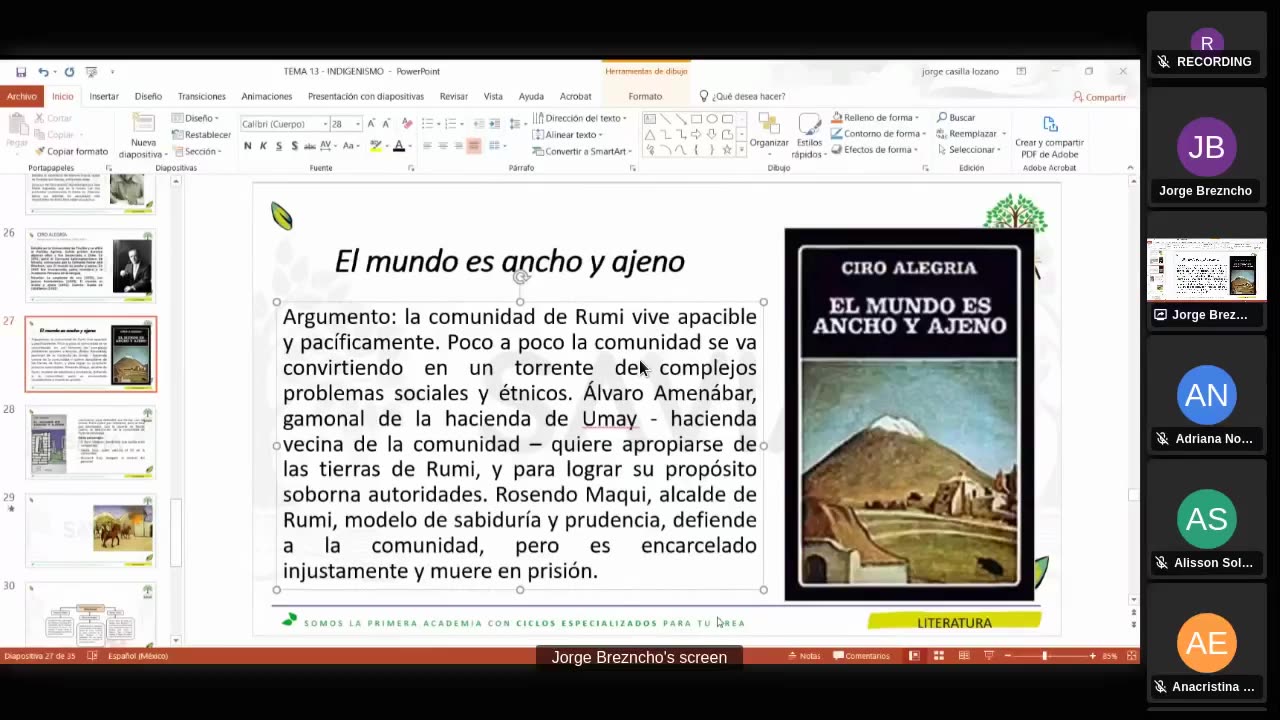The image size is (1280, 720).
Task: Select the star shape in shapes gallery
Action: click(x=727, y=149)
